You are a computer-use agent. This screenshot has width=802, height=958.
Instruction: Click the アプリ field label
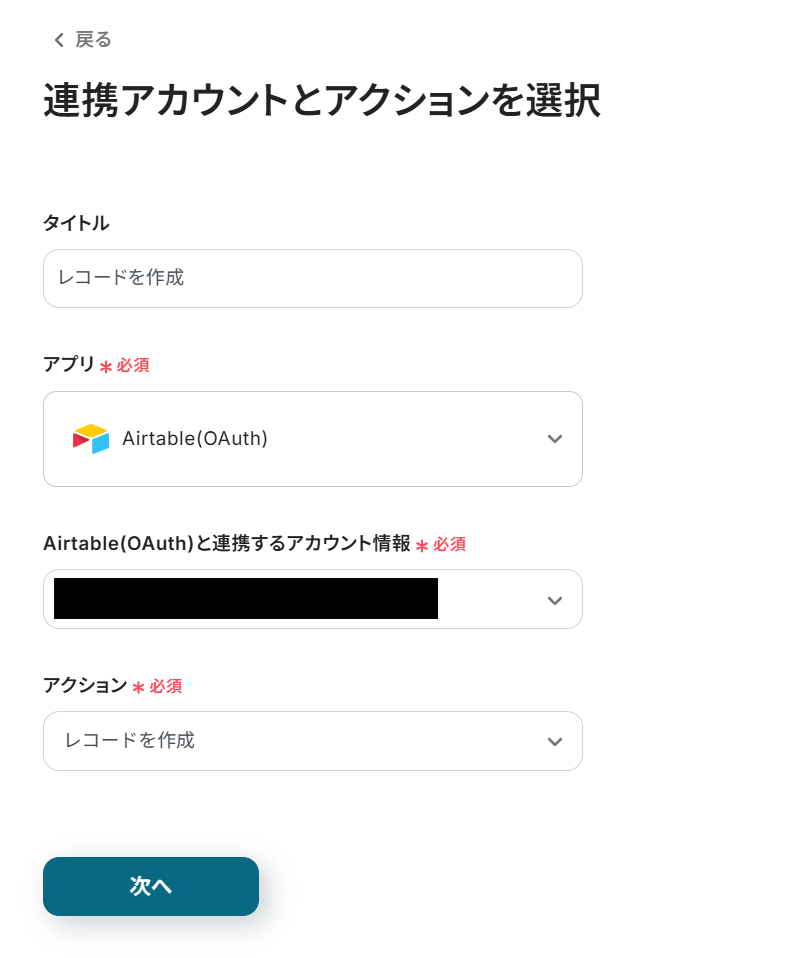(x=69, y=365)
